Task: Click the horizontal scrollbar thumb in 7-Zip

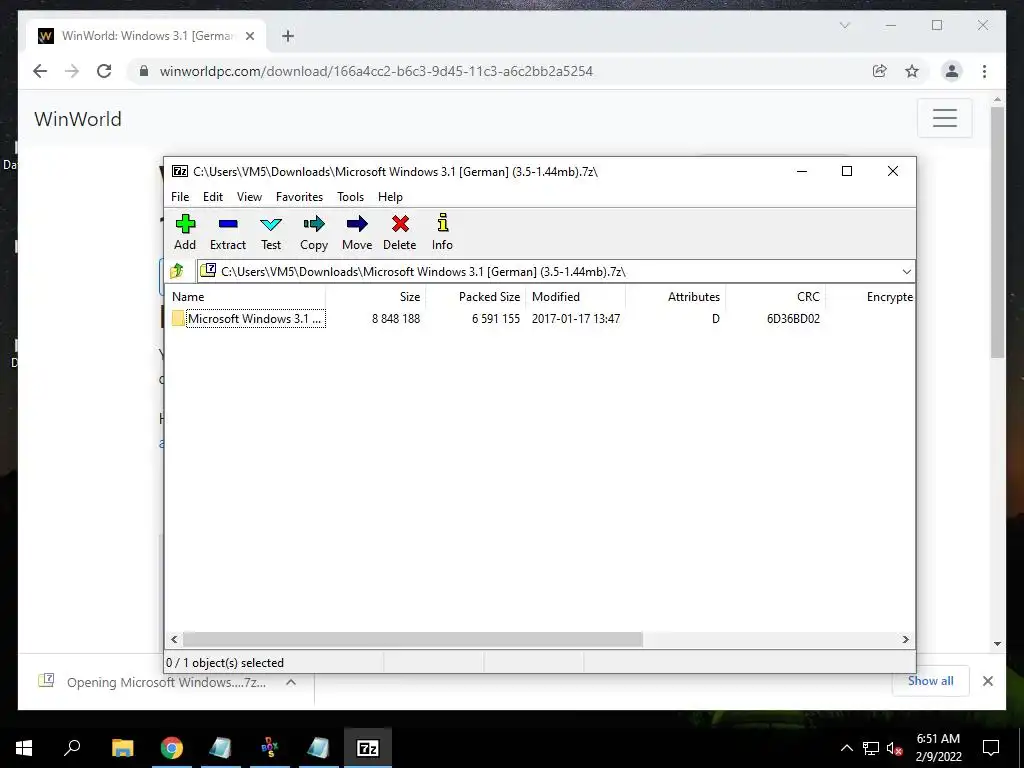Action: 413,639
